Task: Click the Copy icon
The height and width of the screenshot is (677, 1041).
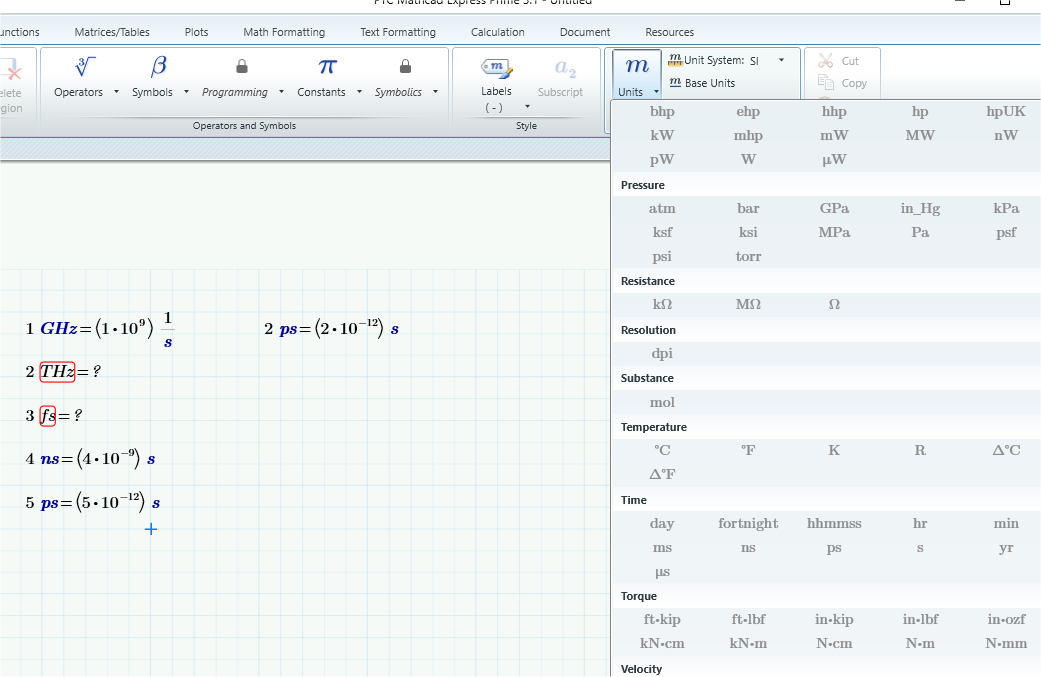Action: pyautogui.click(x=825, y=82)
